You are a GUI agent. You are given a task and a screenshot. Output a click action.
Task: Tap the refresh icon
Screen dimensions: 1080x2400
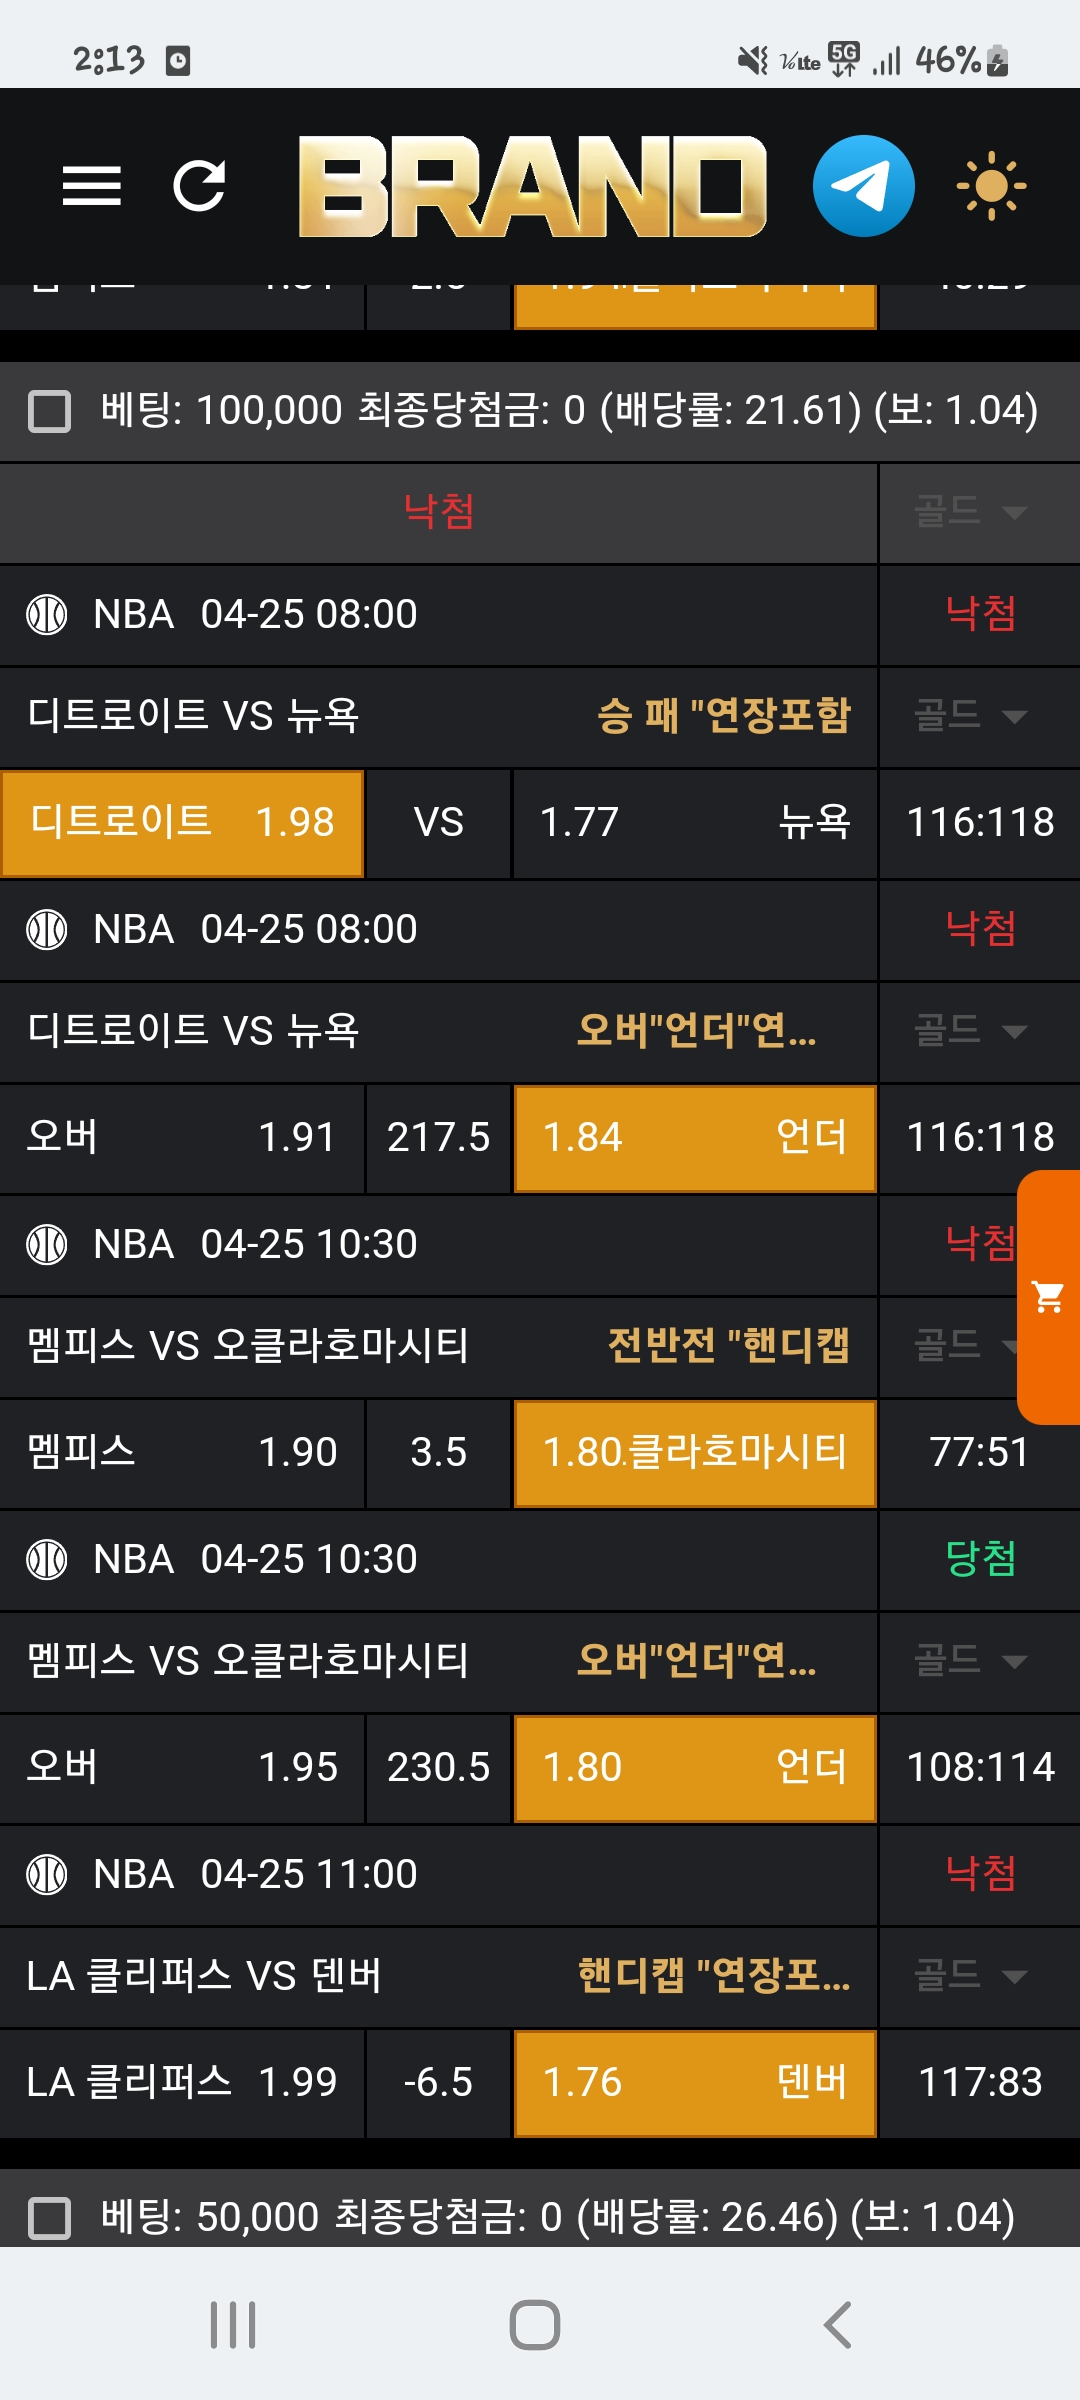(x=199, y=186)
